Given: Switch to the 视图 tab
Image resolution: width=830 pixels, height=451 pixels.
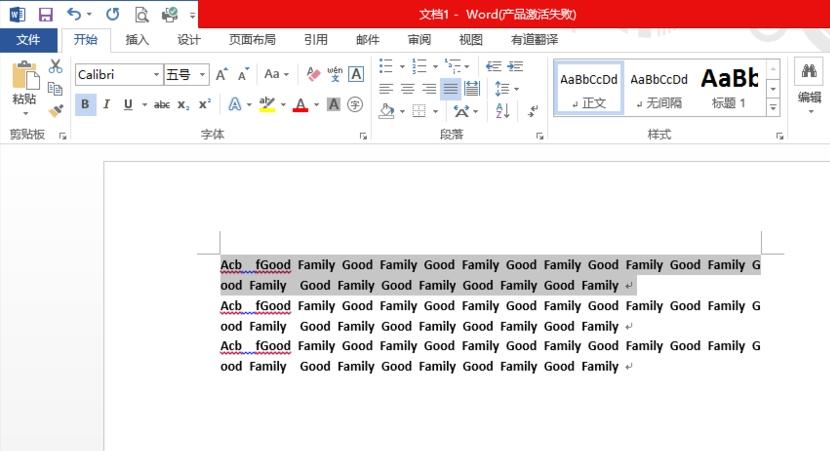Looking at the screenshot, I should pyautogui.click(x=471, y=40).
